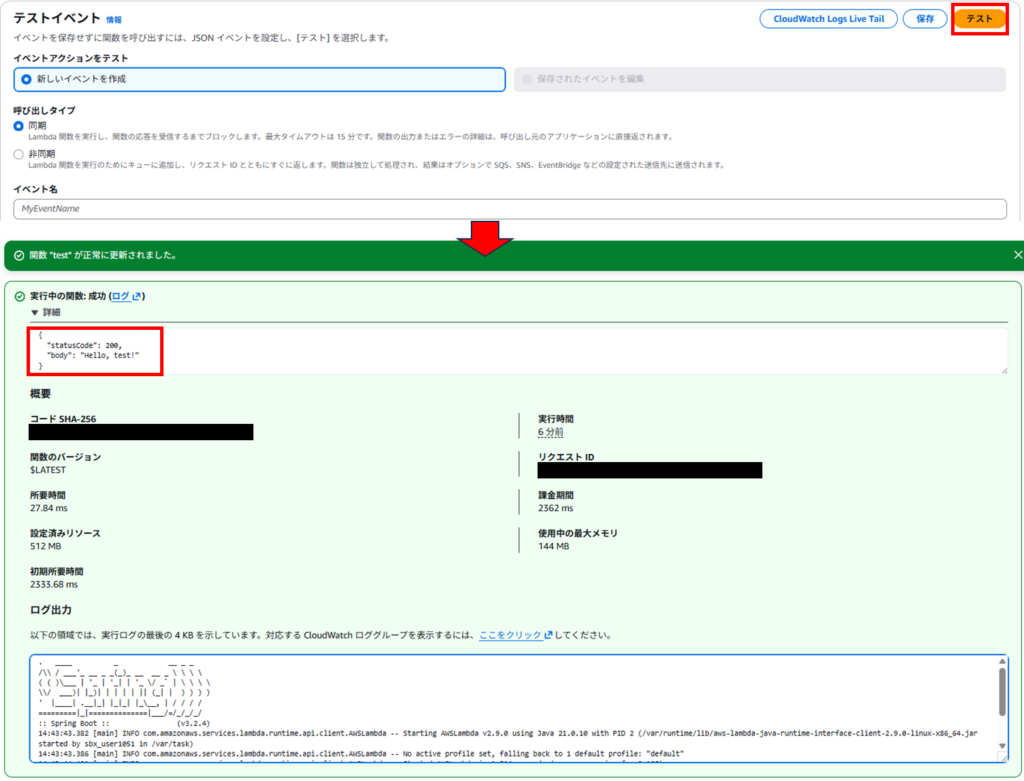Choose the 同期 invocation type
Screen dimensions: 1024x781
point(19,126)
